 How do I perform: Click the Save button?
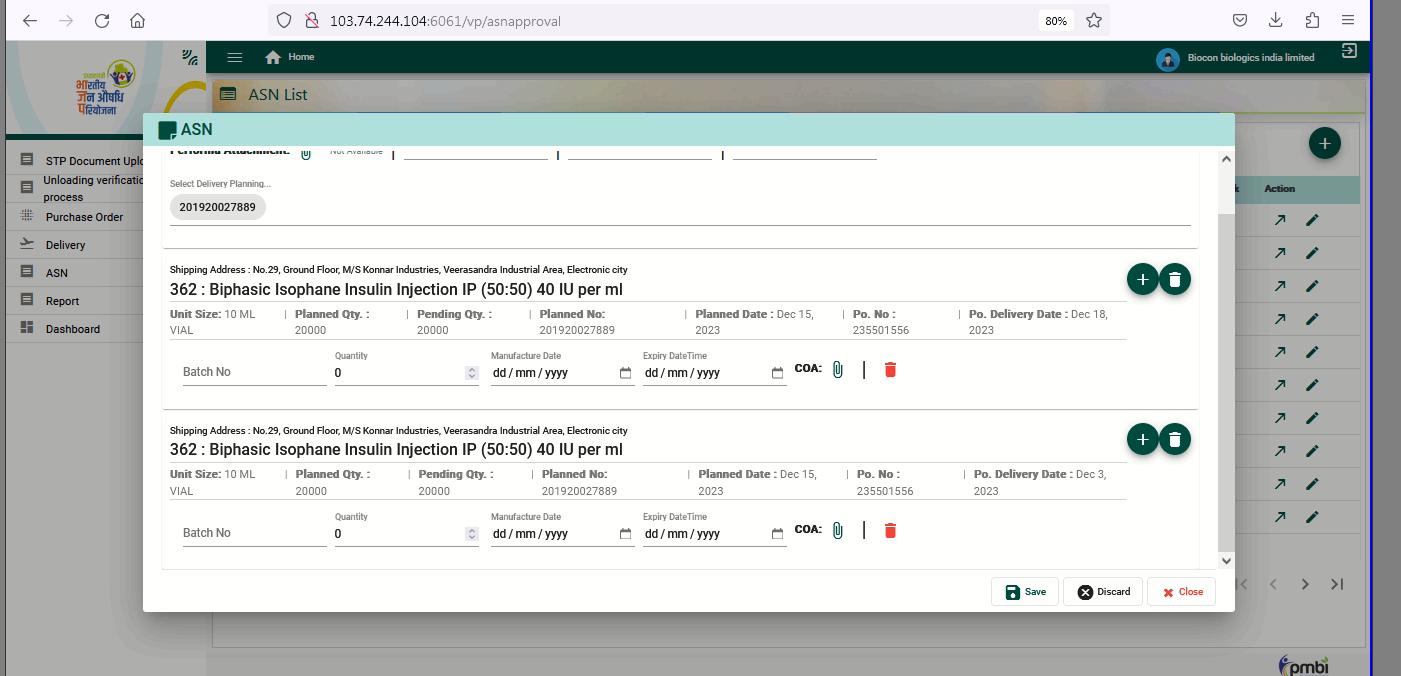[1025, 592]
